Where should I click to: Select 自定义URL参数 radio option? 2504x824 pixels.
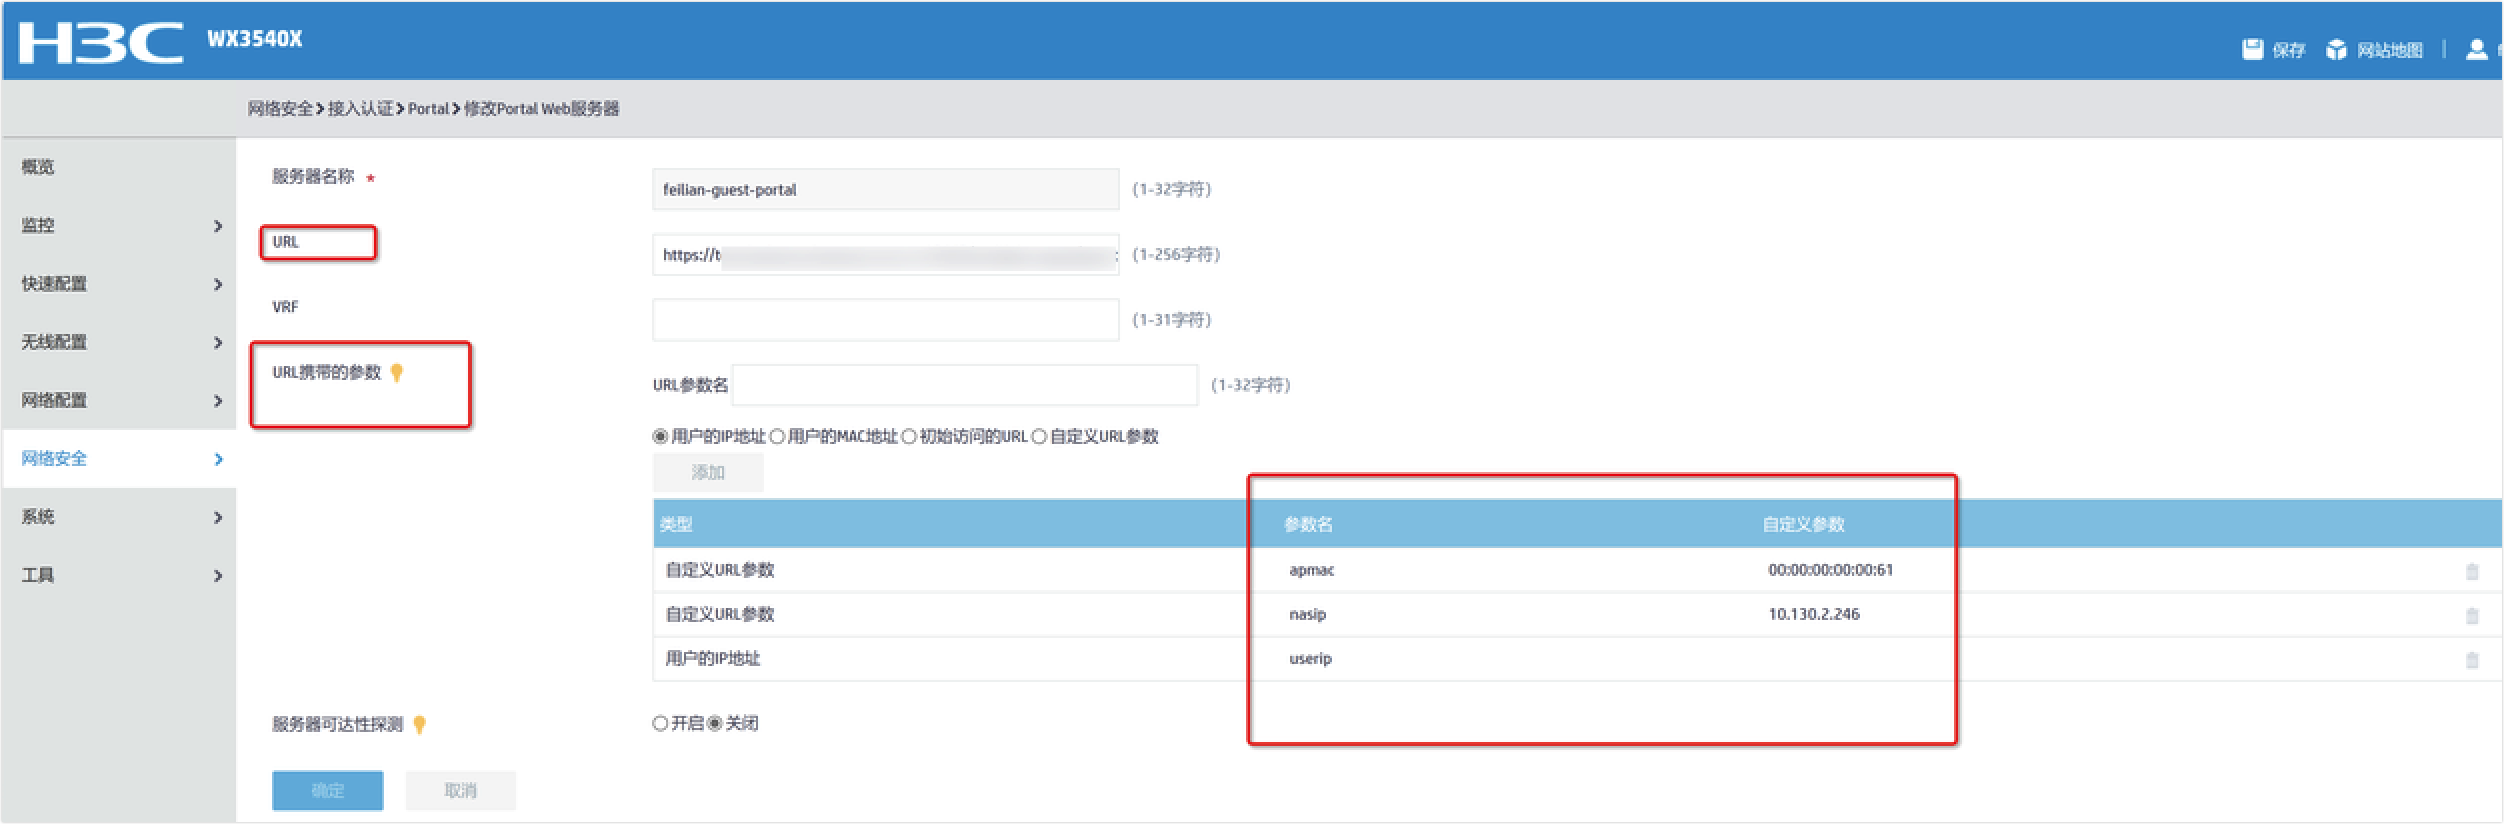[x=1039, y=437]
